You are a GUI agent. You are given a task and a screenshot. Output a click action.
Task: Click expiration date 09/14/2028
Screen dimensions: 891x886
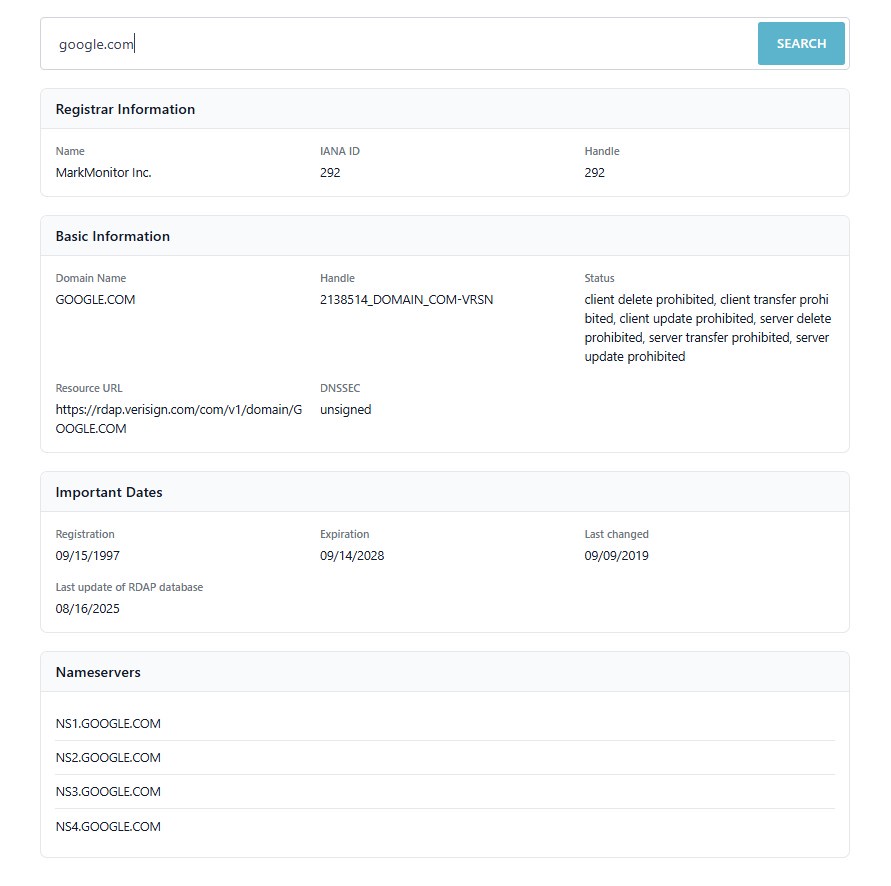click(x=352, y=555)
